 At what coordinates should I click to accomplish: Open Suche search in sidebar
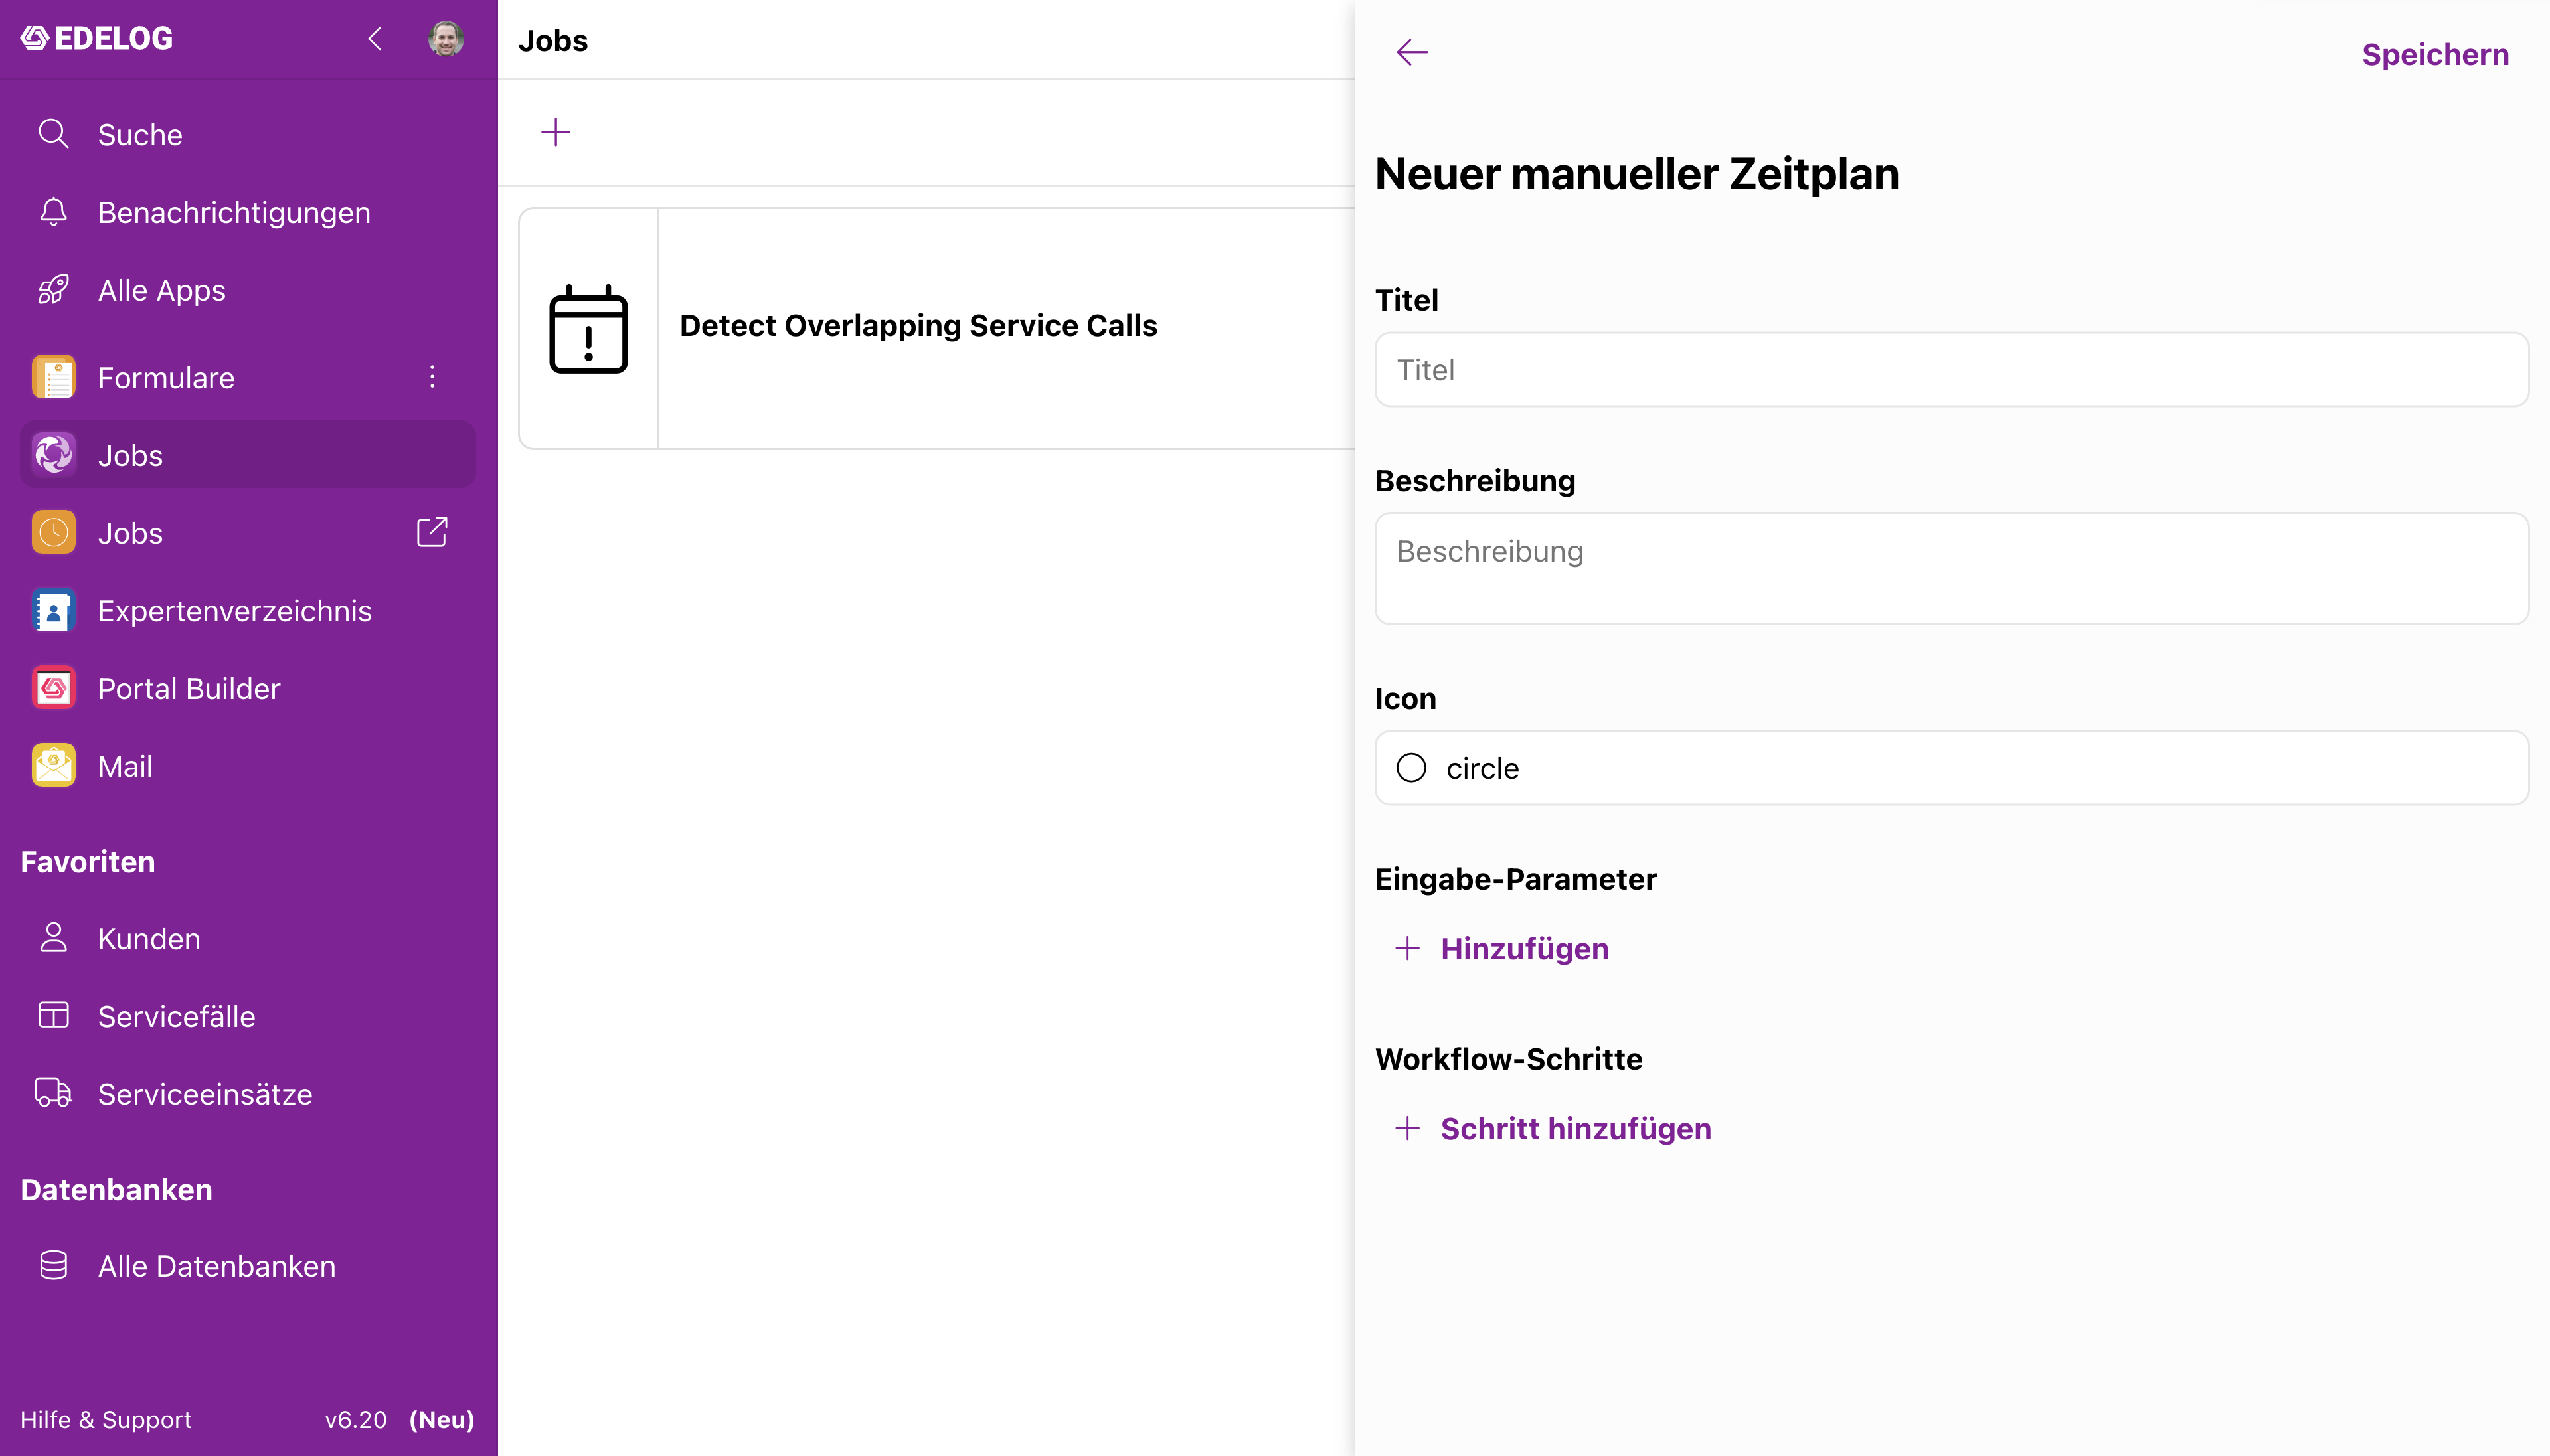pyautogui.click(x=248, y=134)
